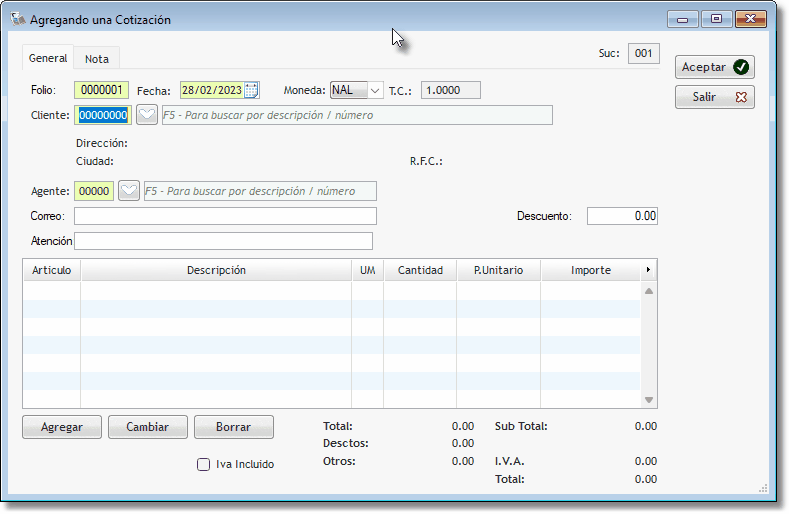Screen dimensions: 789x514
Task: Select the Importe column header
Action: (591, 270)
